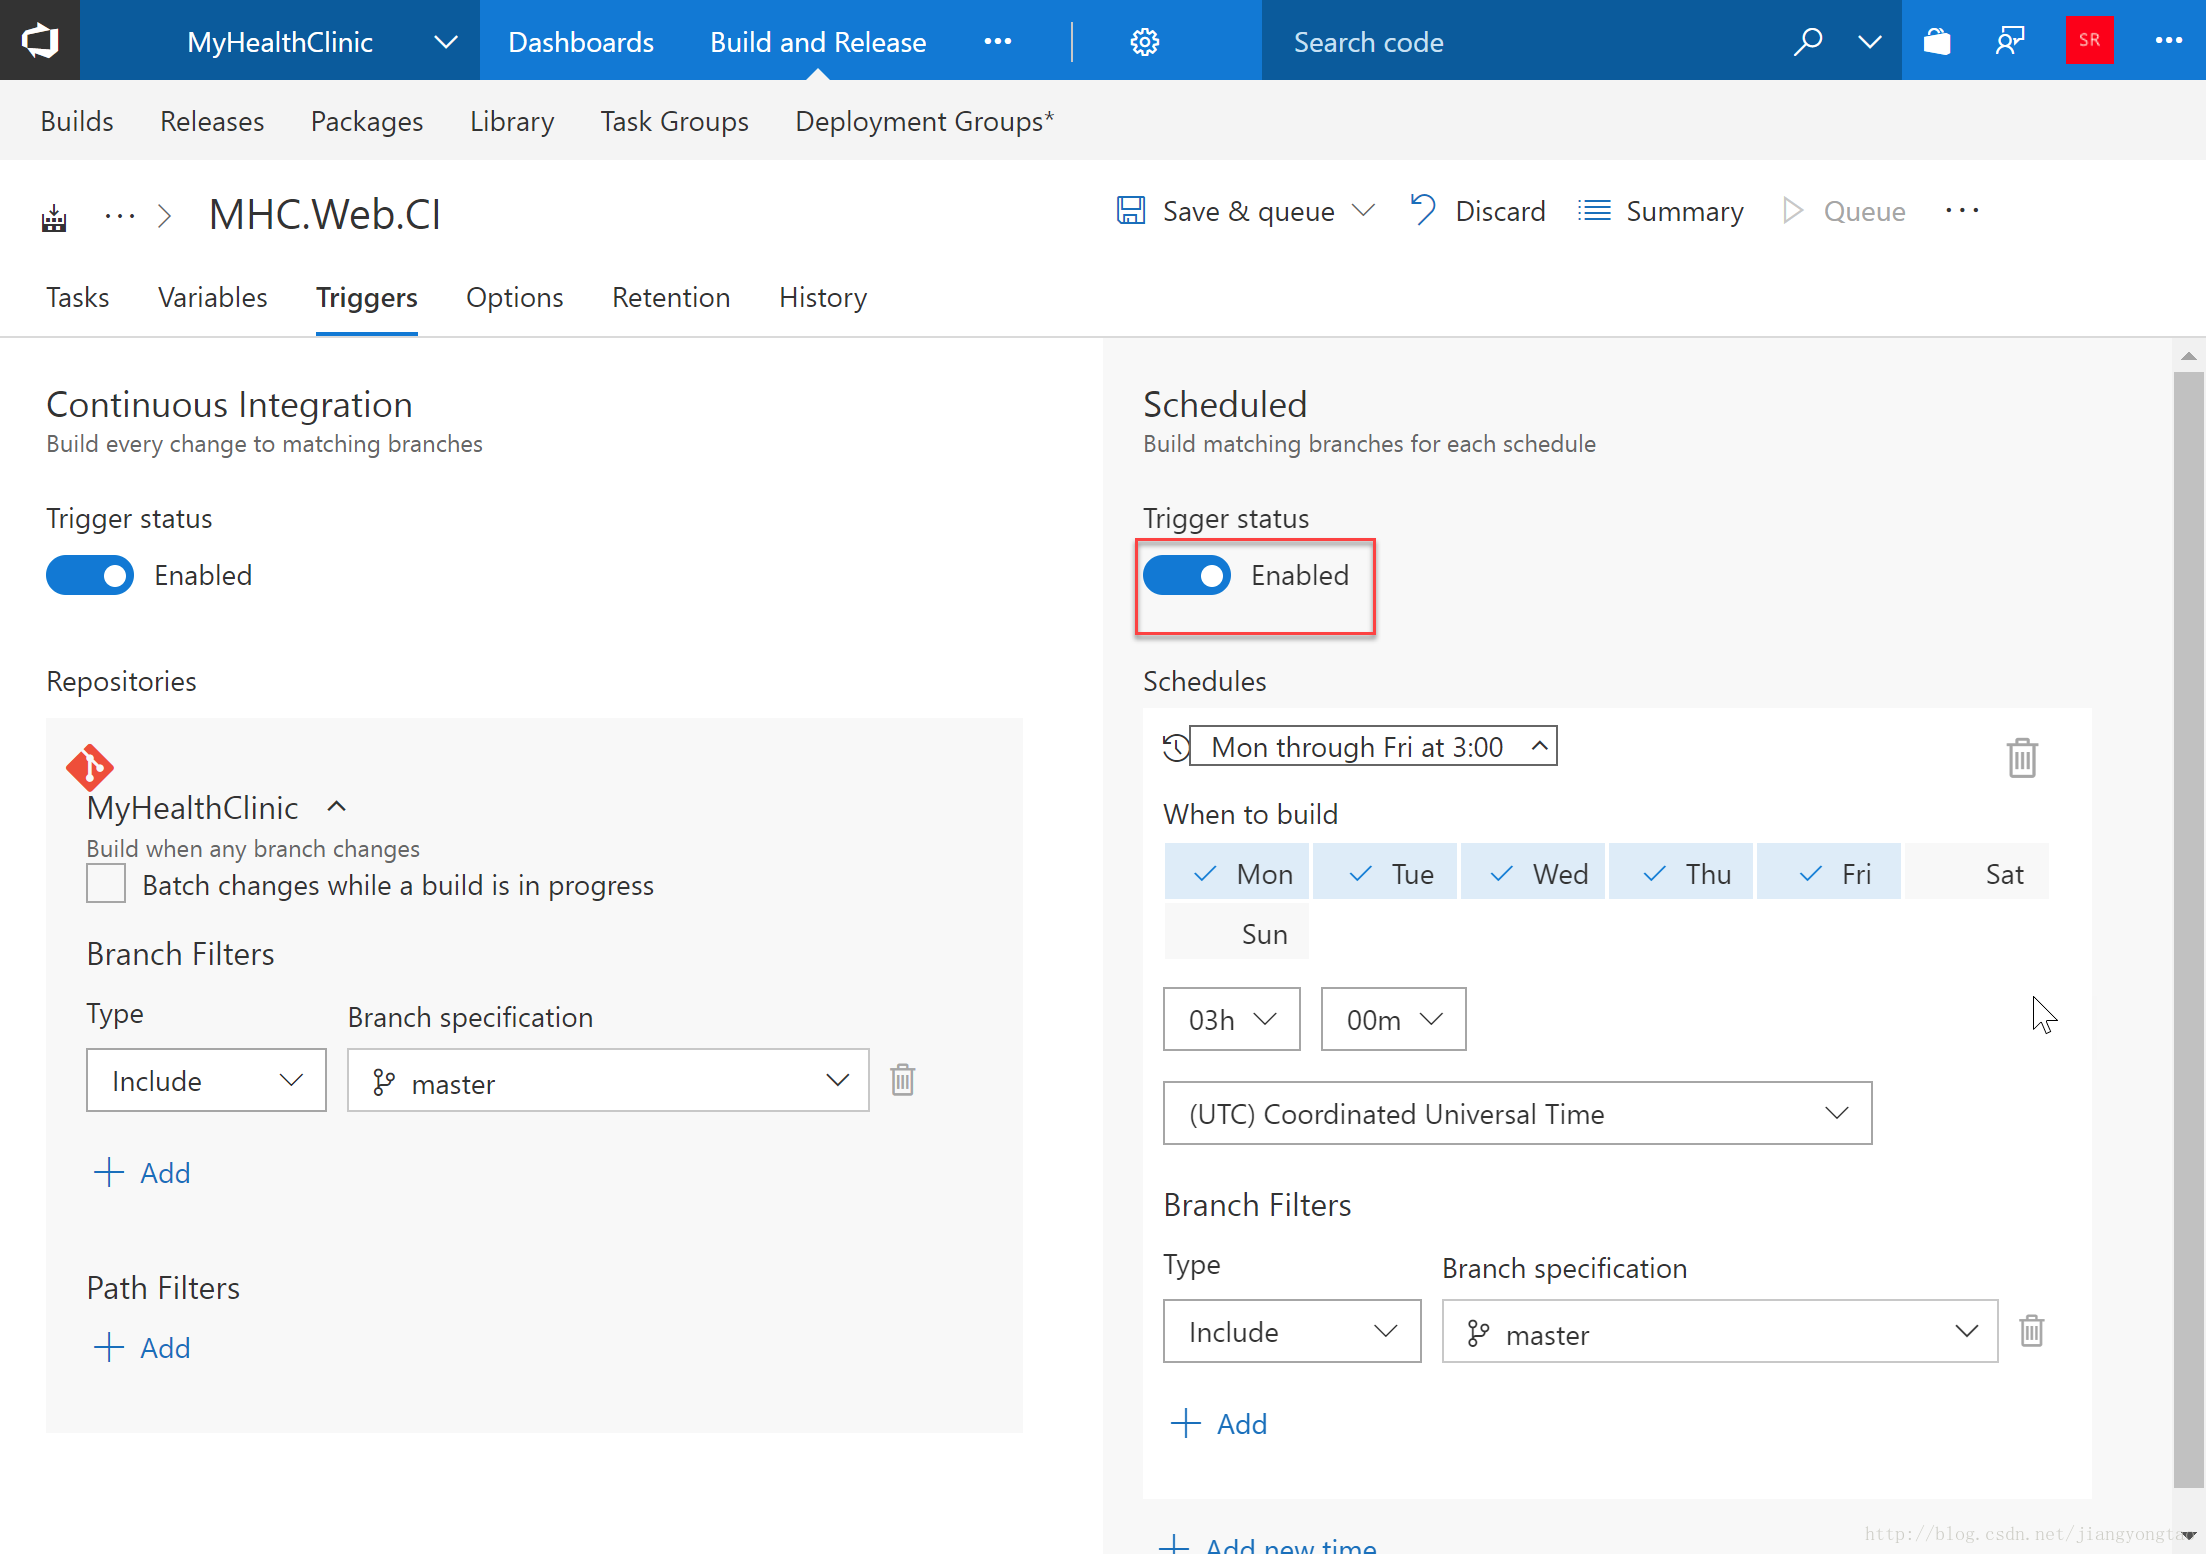The width and height of the screenshot is (2206, 1554).
Task: Collapse Mon through Fri at 3:00 schedule
Action: pos(1373,746)
